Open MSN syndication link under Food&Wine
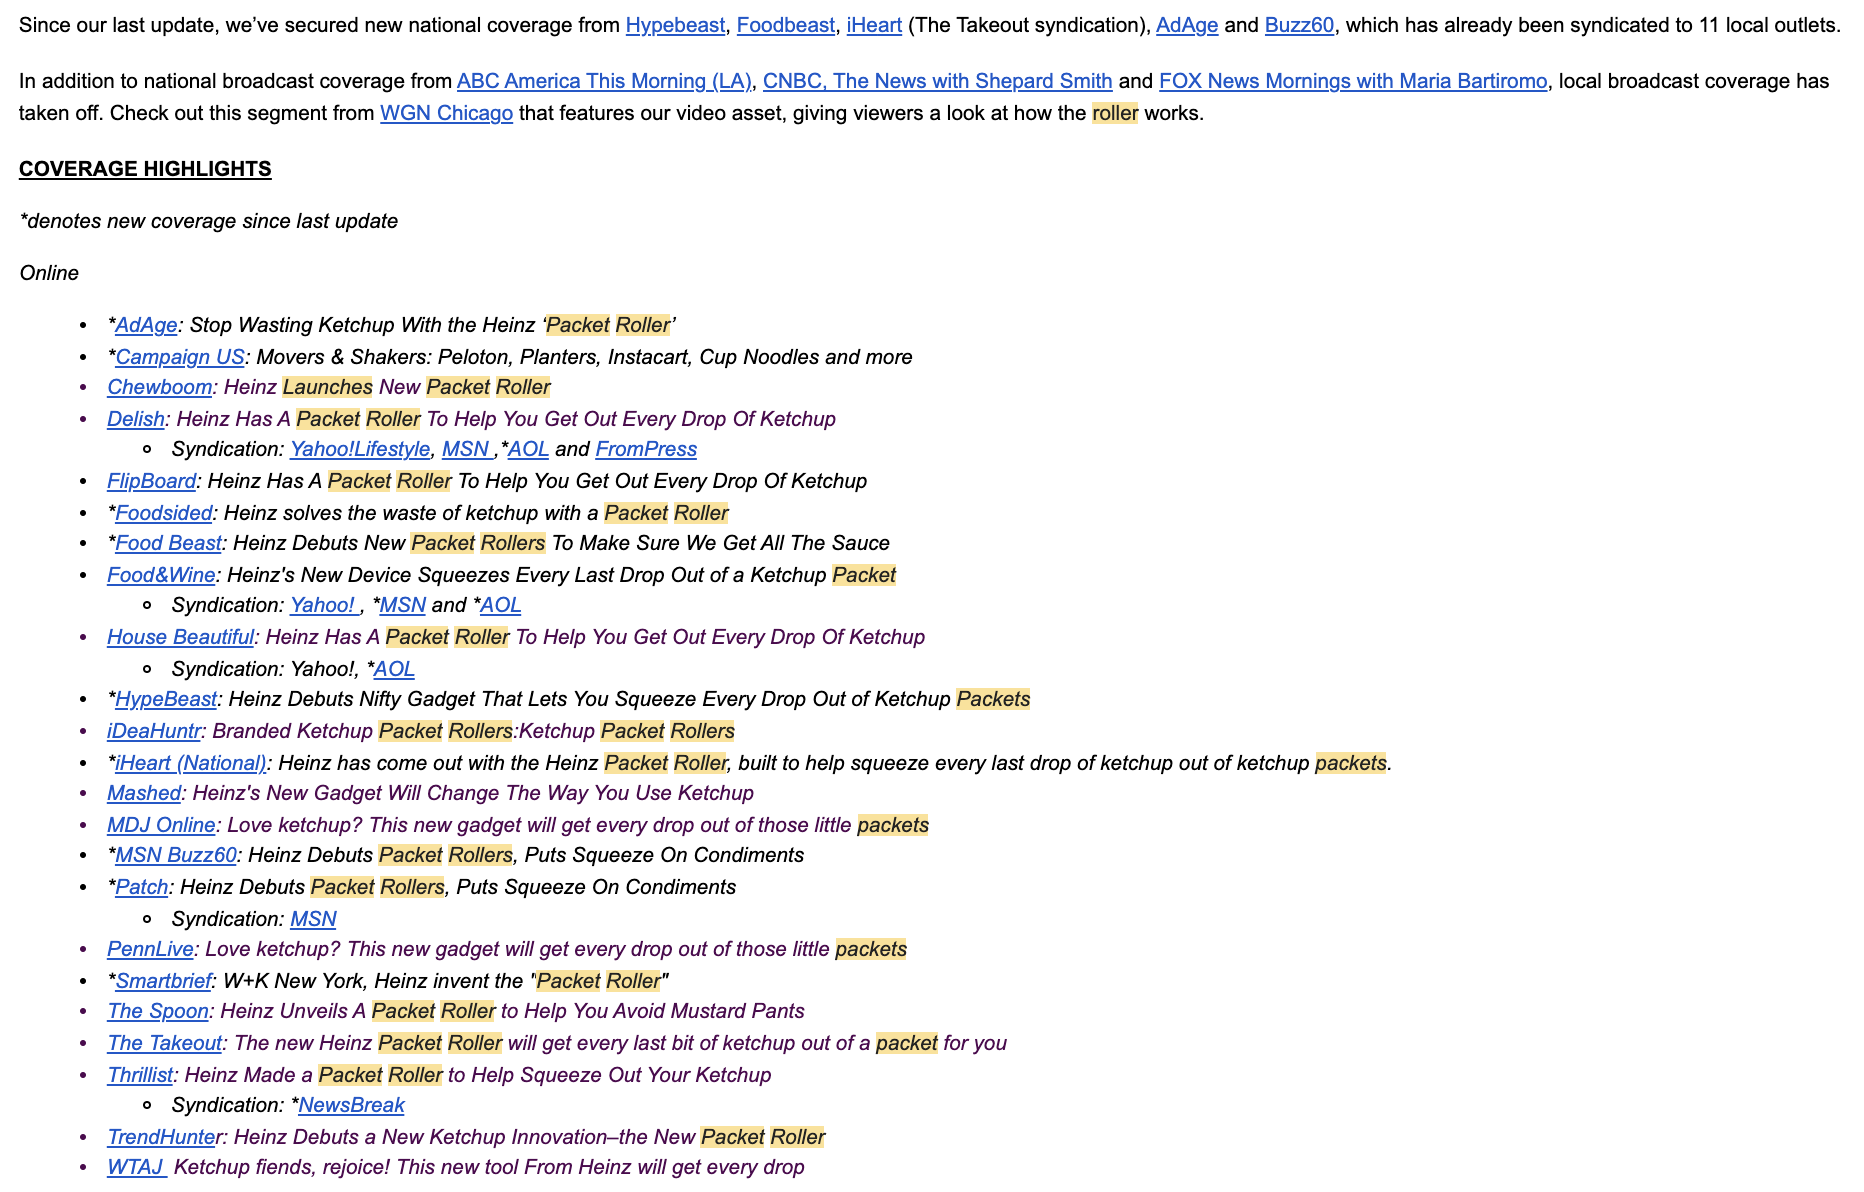 click(403, 605)
